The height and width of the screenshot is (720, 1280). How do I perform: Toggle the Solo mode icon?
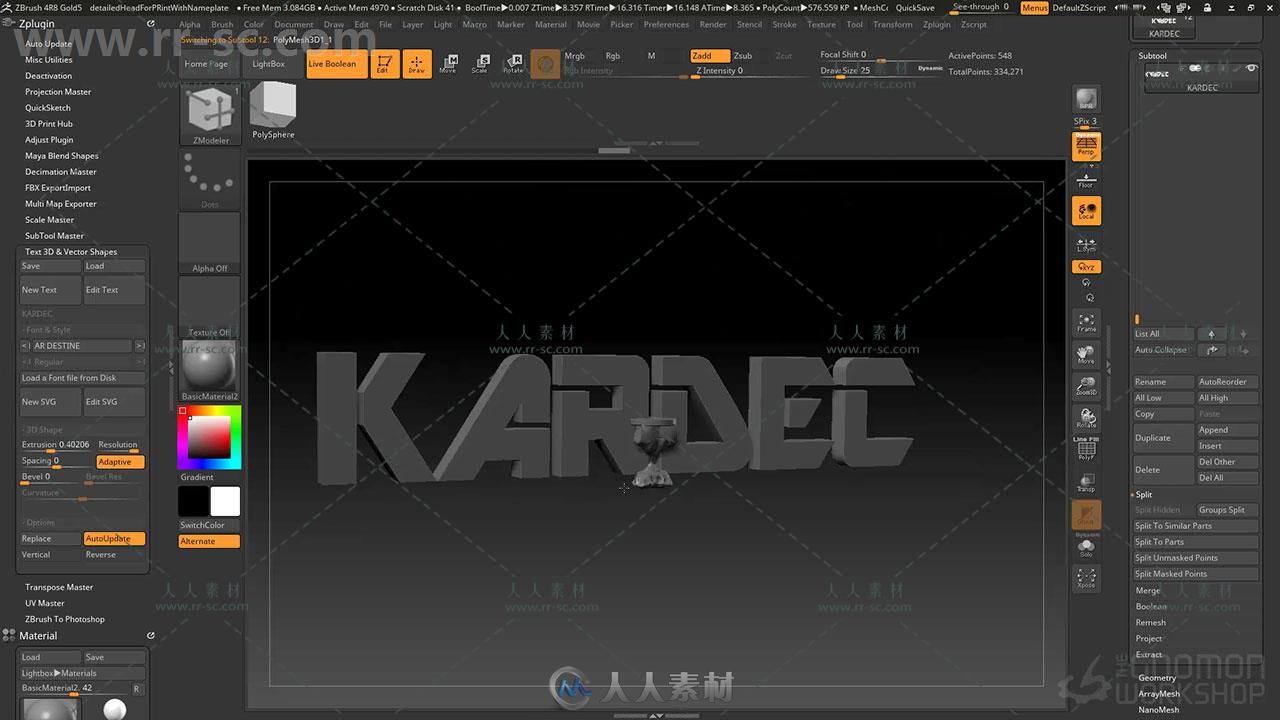[1086, 547]
